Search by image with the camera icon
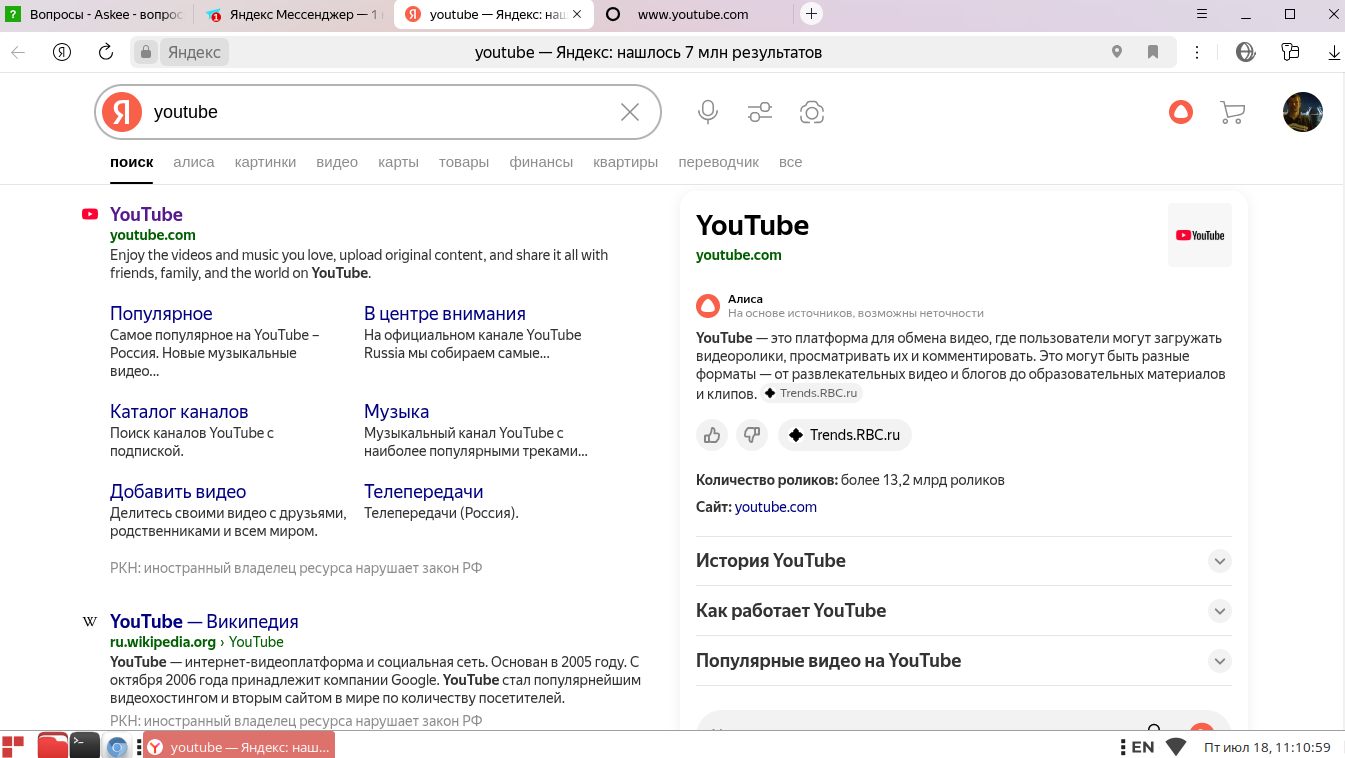 pos(812,112)
